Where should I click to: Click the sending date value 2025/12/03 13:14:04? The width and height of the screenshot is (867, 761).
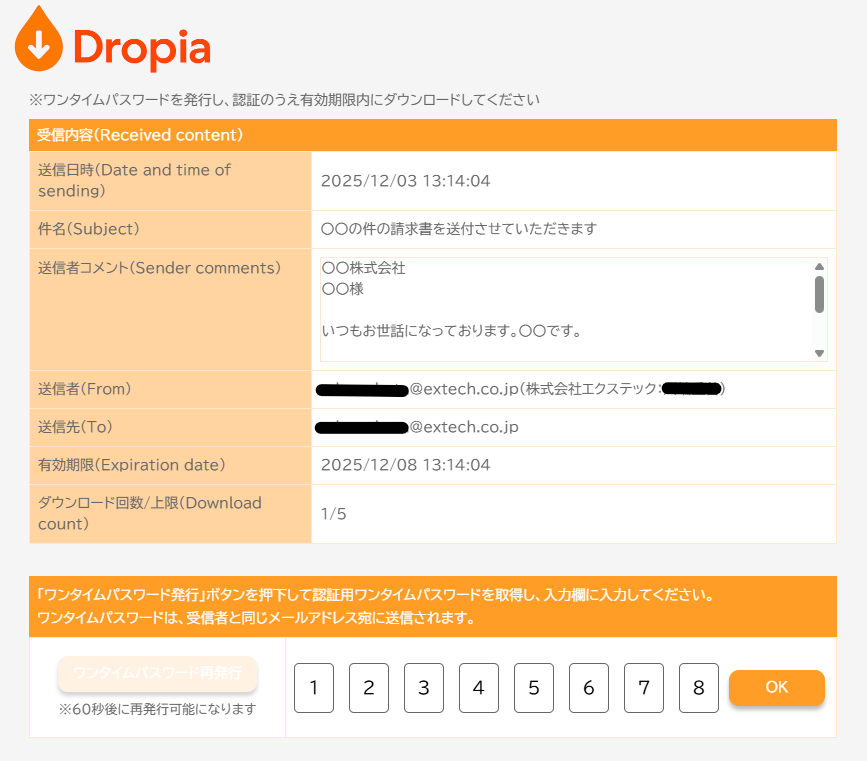pyautogui.click(x=405, y=181)
